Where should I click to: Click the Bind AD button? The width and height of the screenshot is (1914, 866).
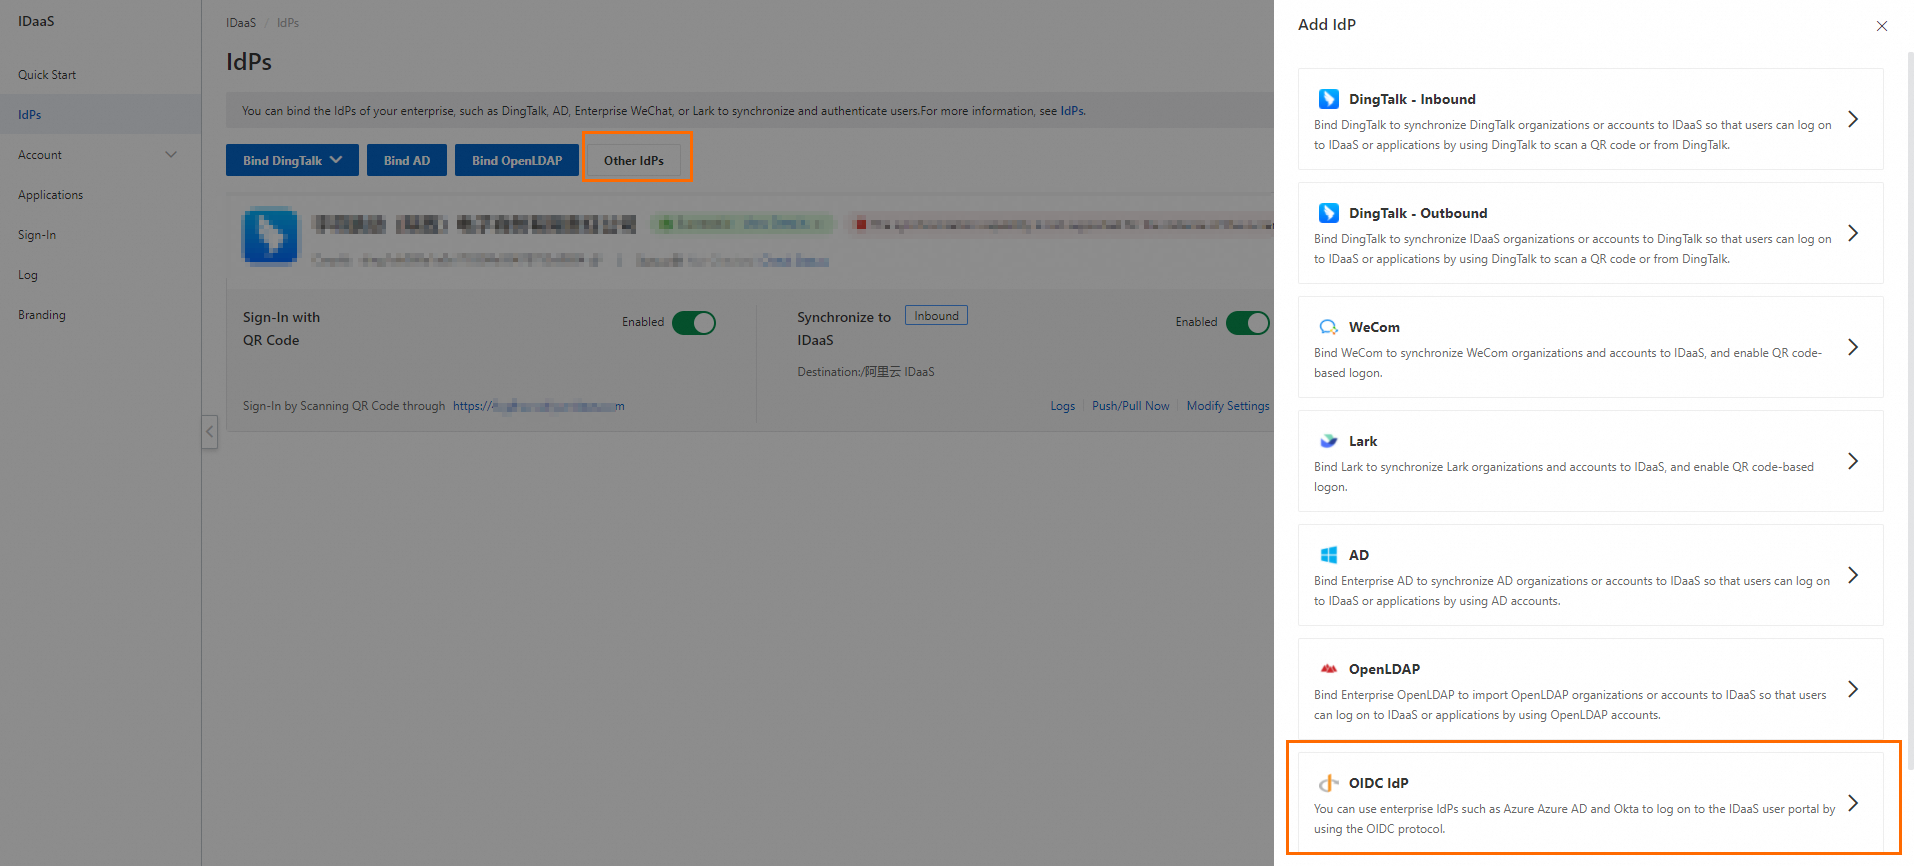tap(407, 160)
